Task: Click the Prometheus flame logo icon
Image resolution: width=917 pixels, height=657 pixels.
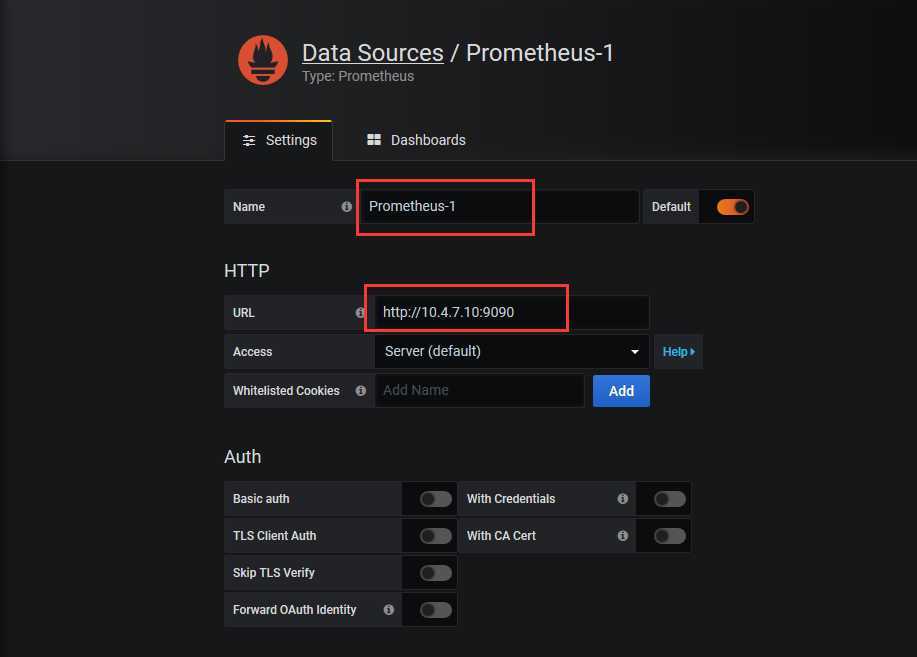Action: click(263, 60)
